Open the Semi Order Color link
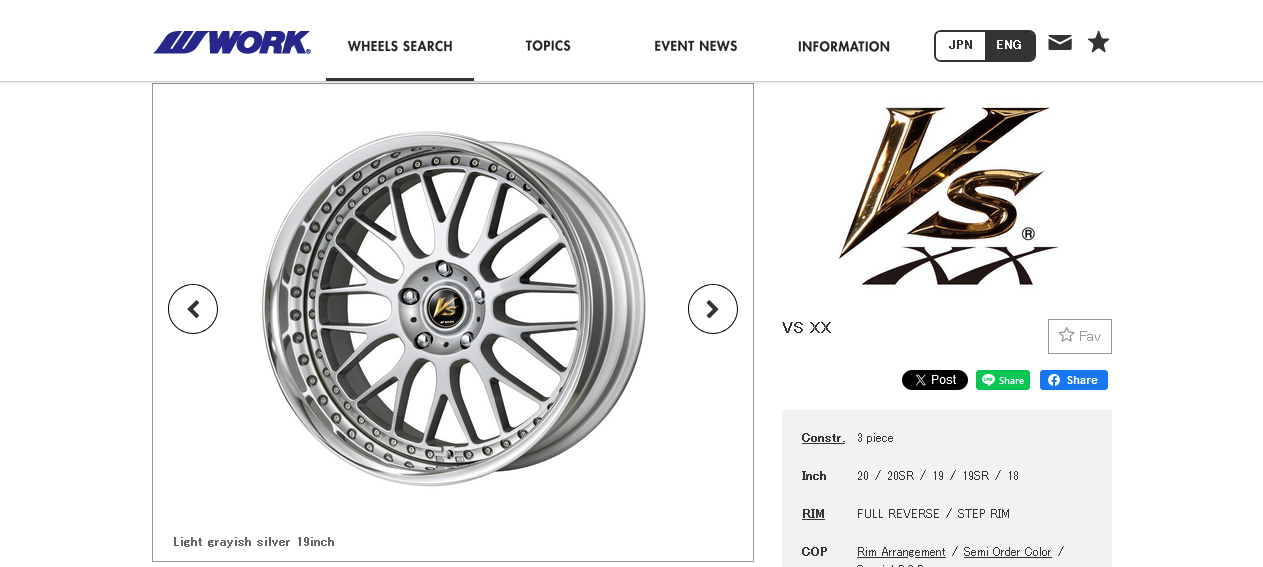Image resolution: width=1263 pixels, height=567 pixels. pyautogui.click(x=1007, y=552)
